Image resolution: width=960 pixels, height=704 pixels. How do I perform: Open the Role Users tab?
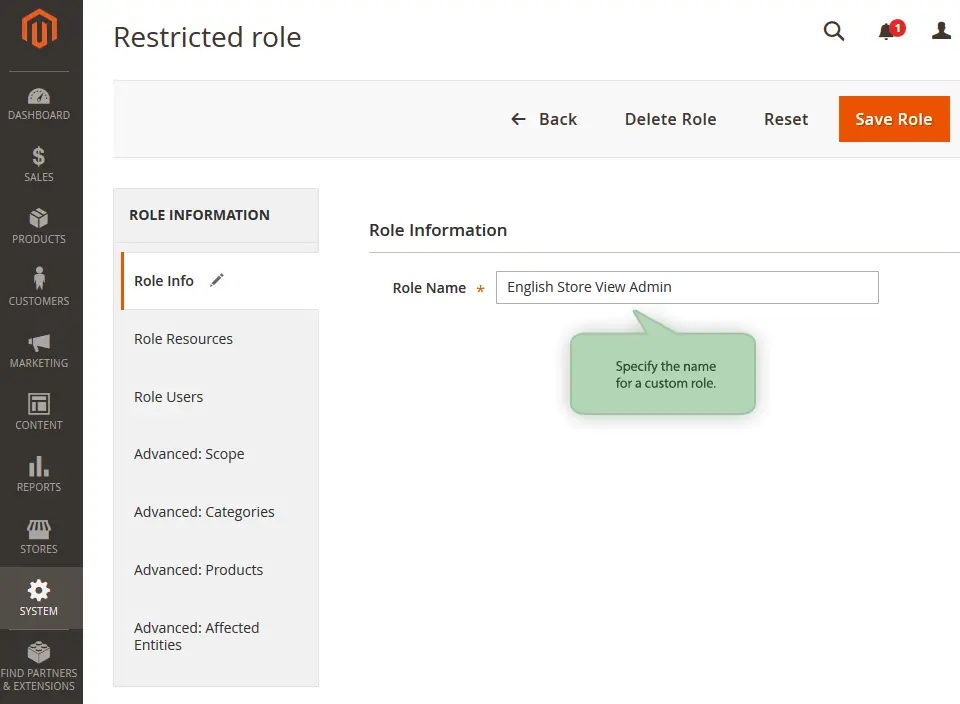coord(168,397)
